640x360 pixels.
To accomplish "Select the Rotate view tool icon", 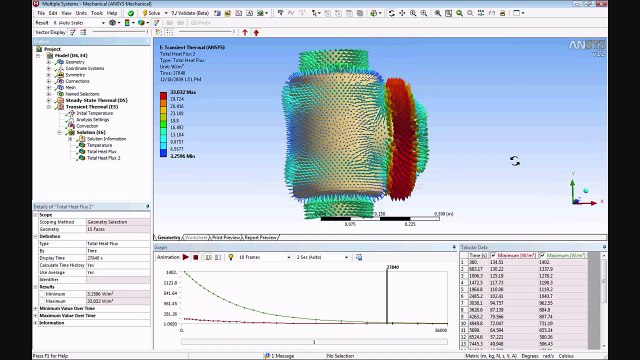I will (391, 13).
